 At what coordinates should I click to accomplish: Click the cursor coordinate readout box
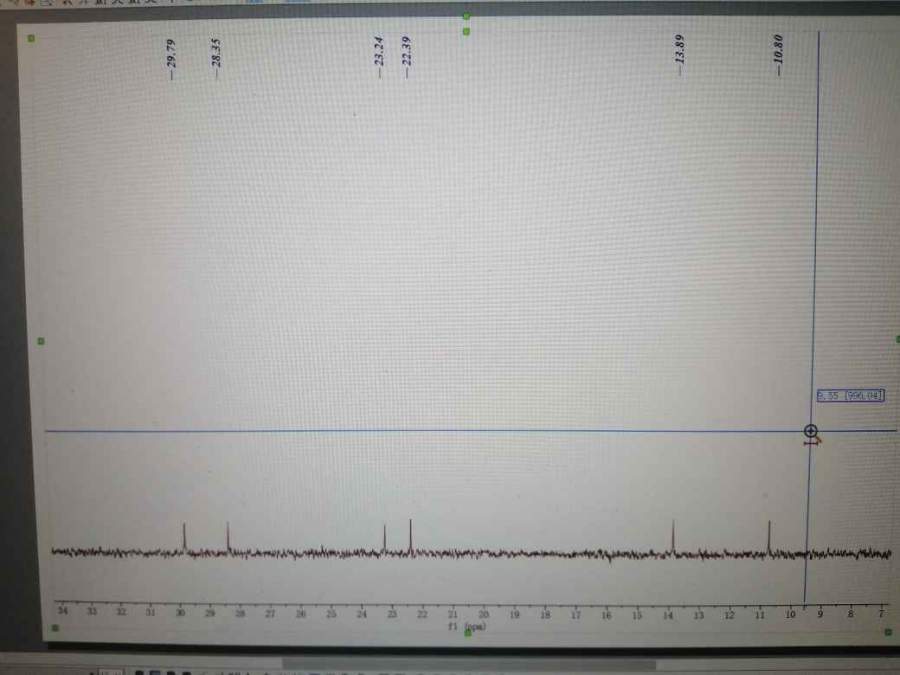(x=850, y=395)
